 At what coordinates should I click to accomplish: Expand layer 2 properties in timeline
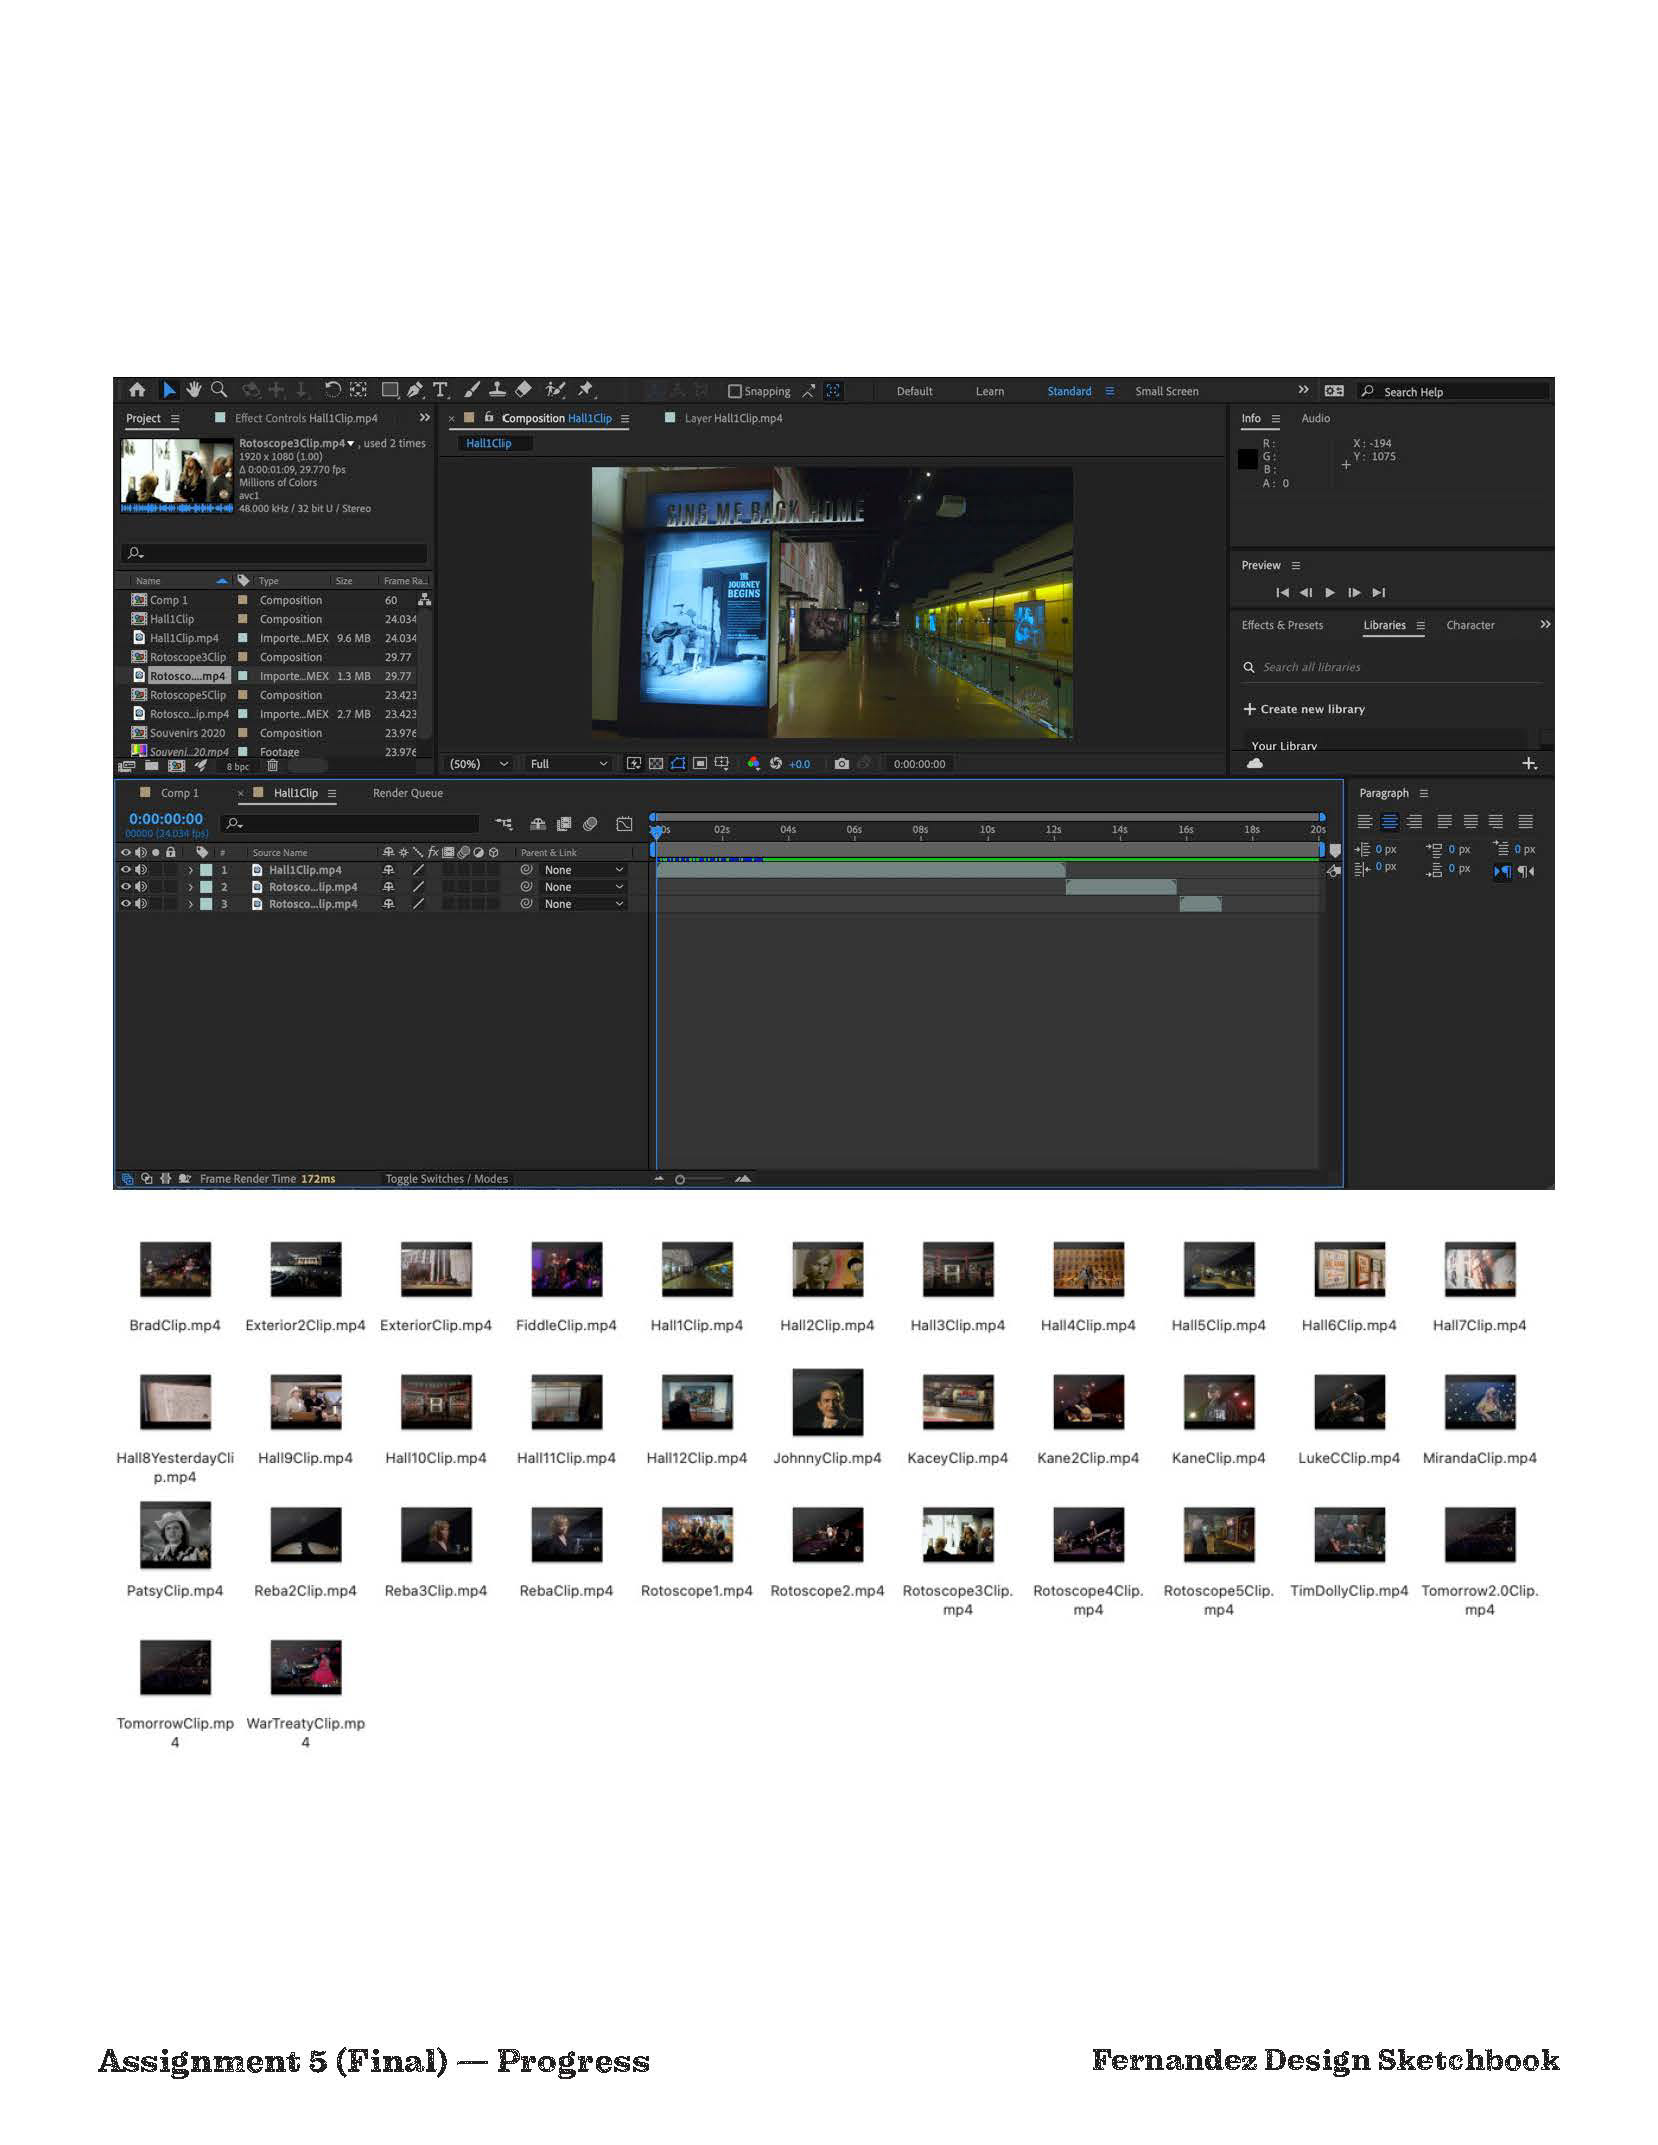(190, 887)
